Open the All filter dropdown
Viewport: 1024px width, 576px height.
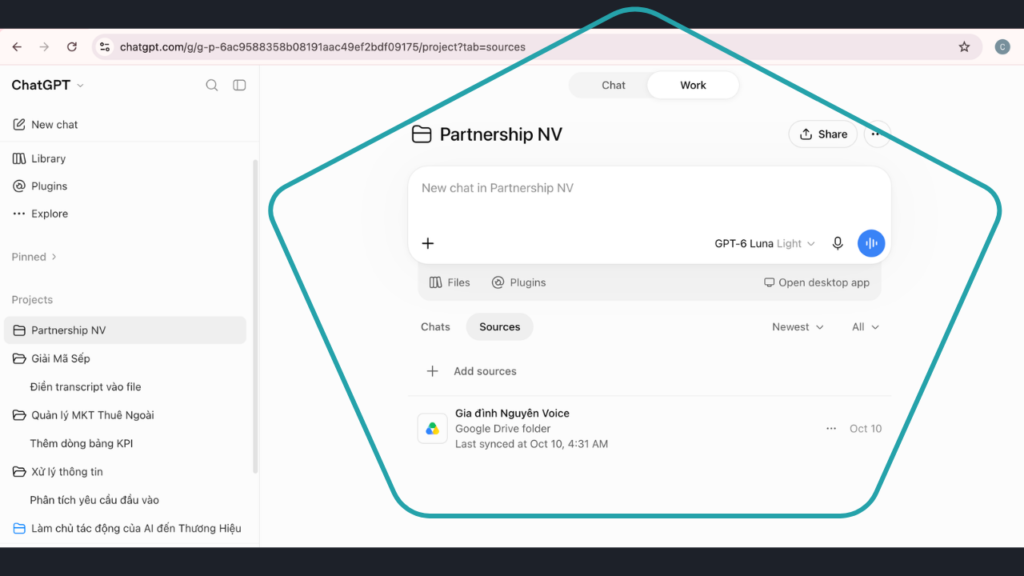point(865,327)
